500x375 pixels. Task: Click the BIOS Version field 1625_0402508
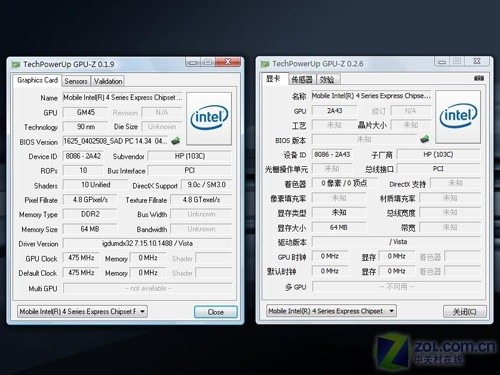click(x=116, y=141)
